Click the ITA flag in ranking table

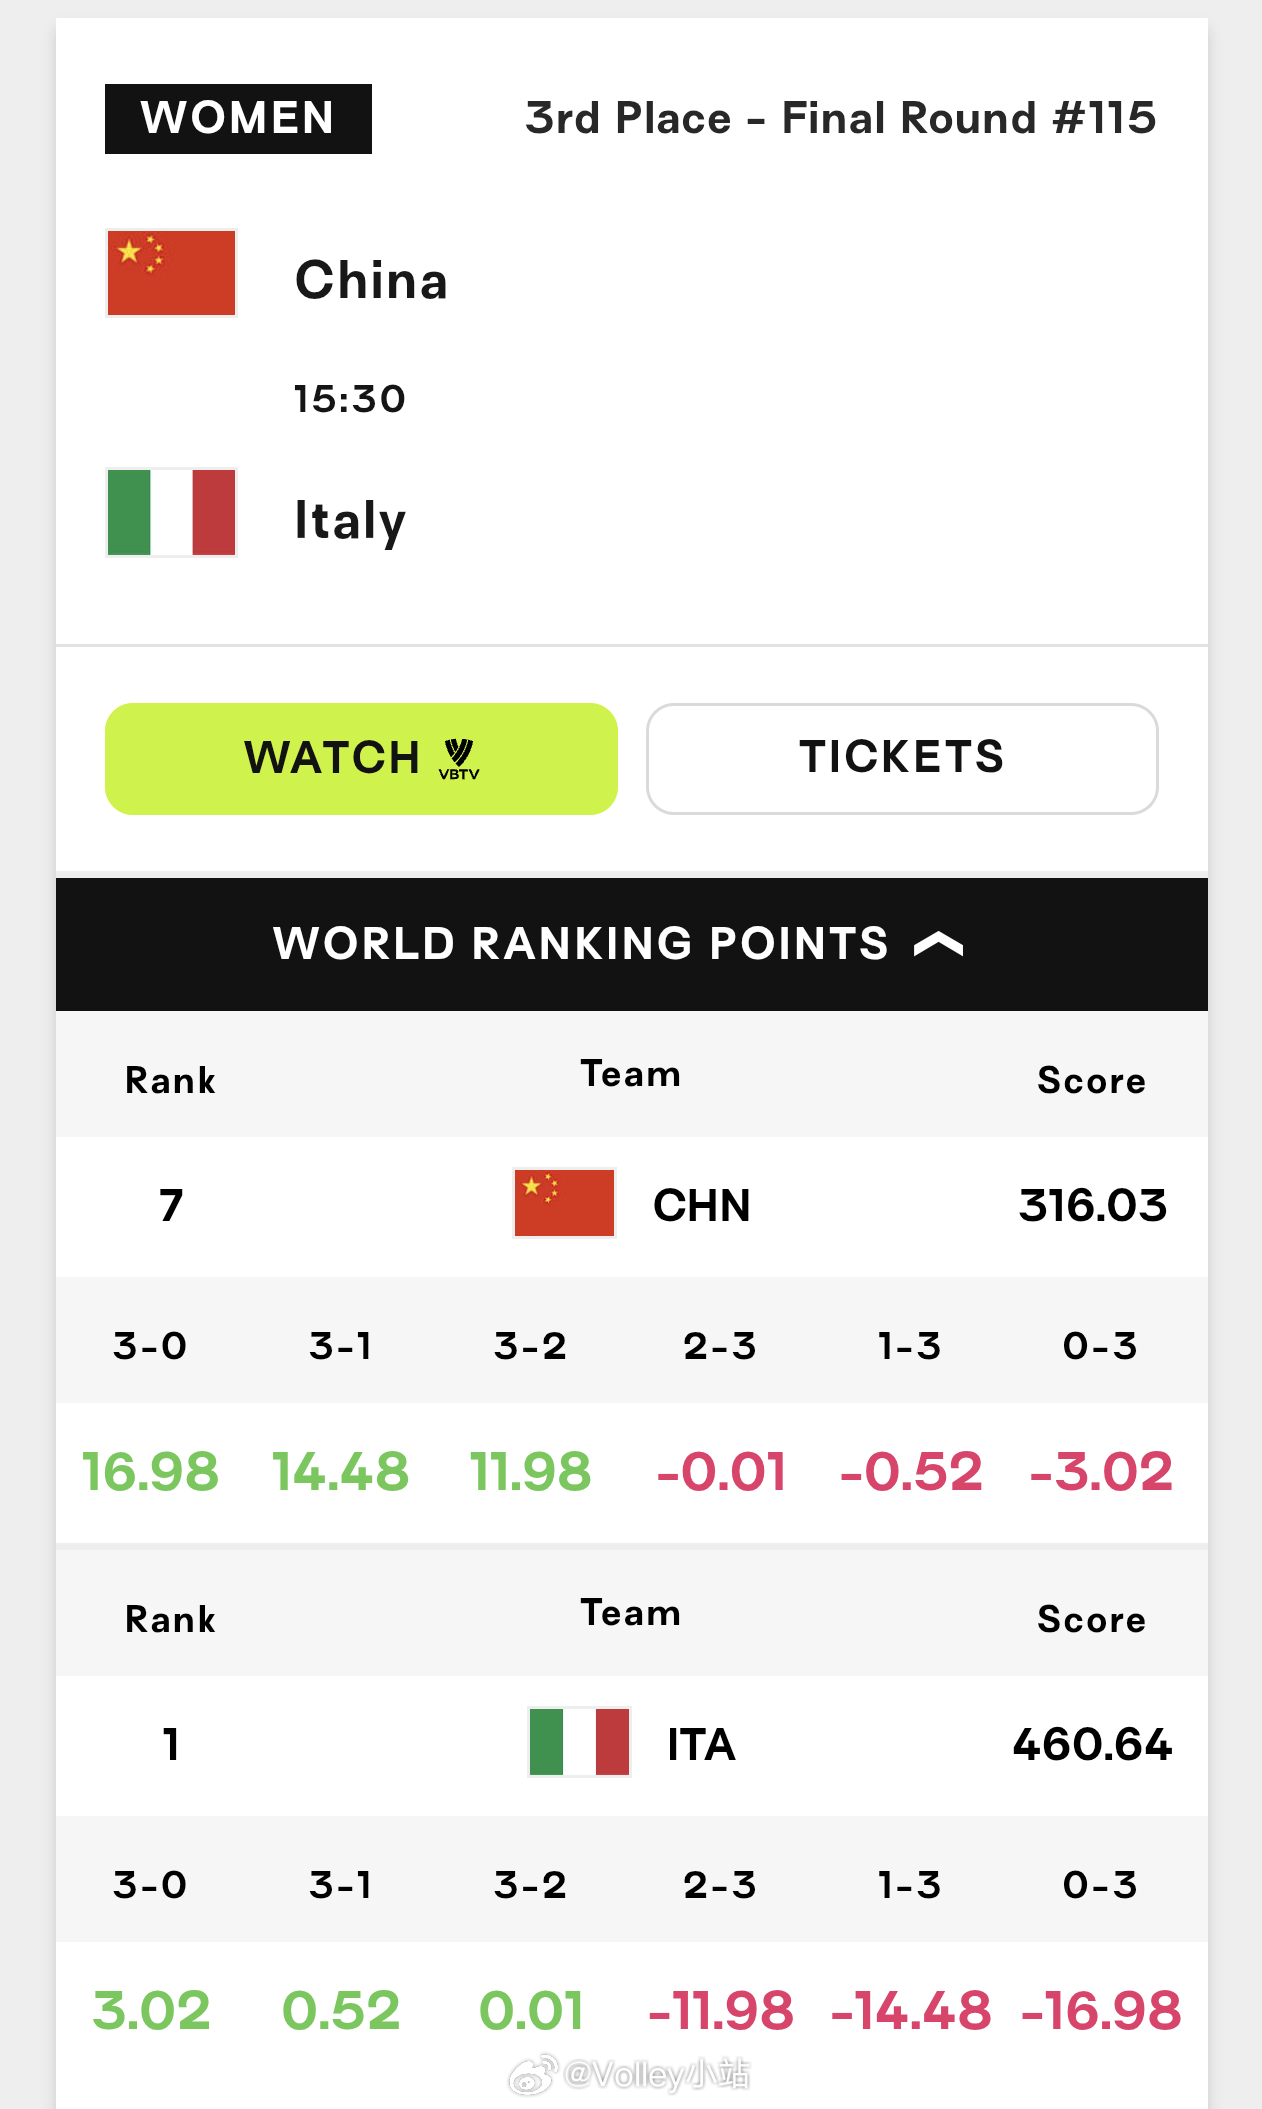tap(579, 1741)
